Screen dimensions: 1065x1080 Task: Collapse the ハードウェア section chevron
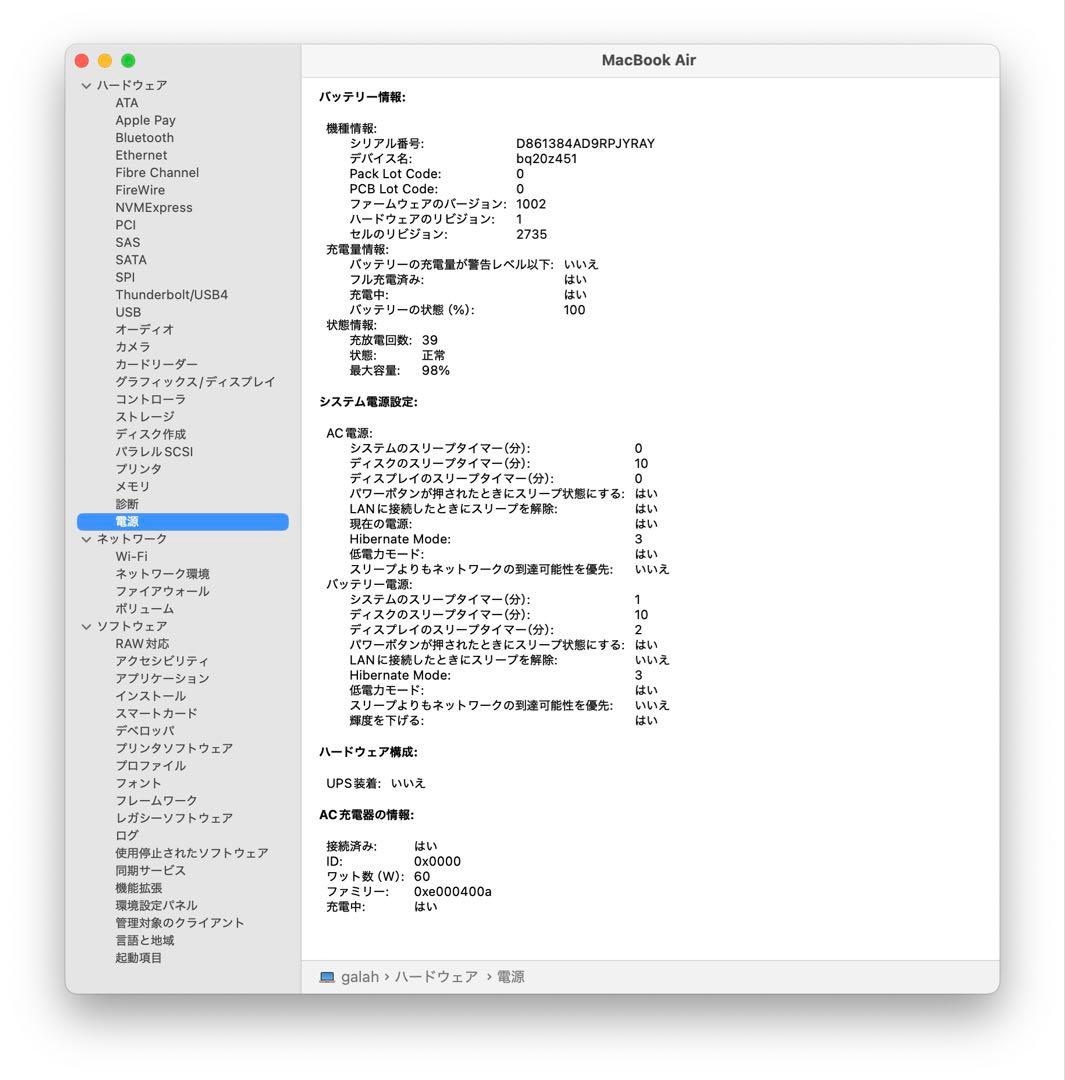pyautogui.click(x=86, y=85)
